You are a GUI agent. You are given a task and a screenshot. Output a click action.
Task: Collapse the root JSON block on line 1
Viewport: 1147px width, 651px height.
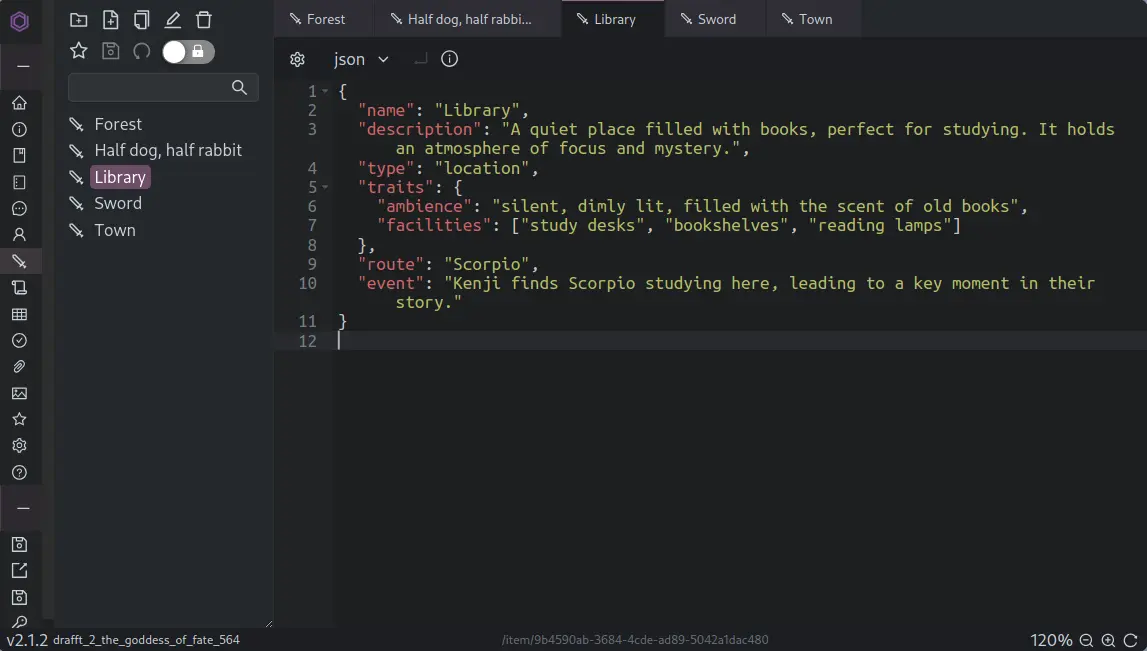click(326, 90)
